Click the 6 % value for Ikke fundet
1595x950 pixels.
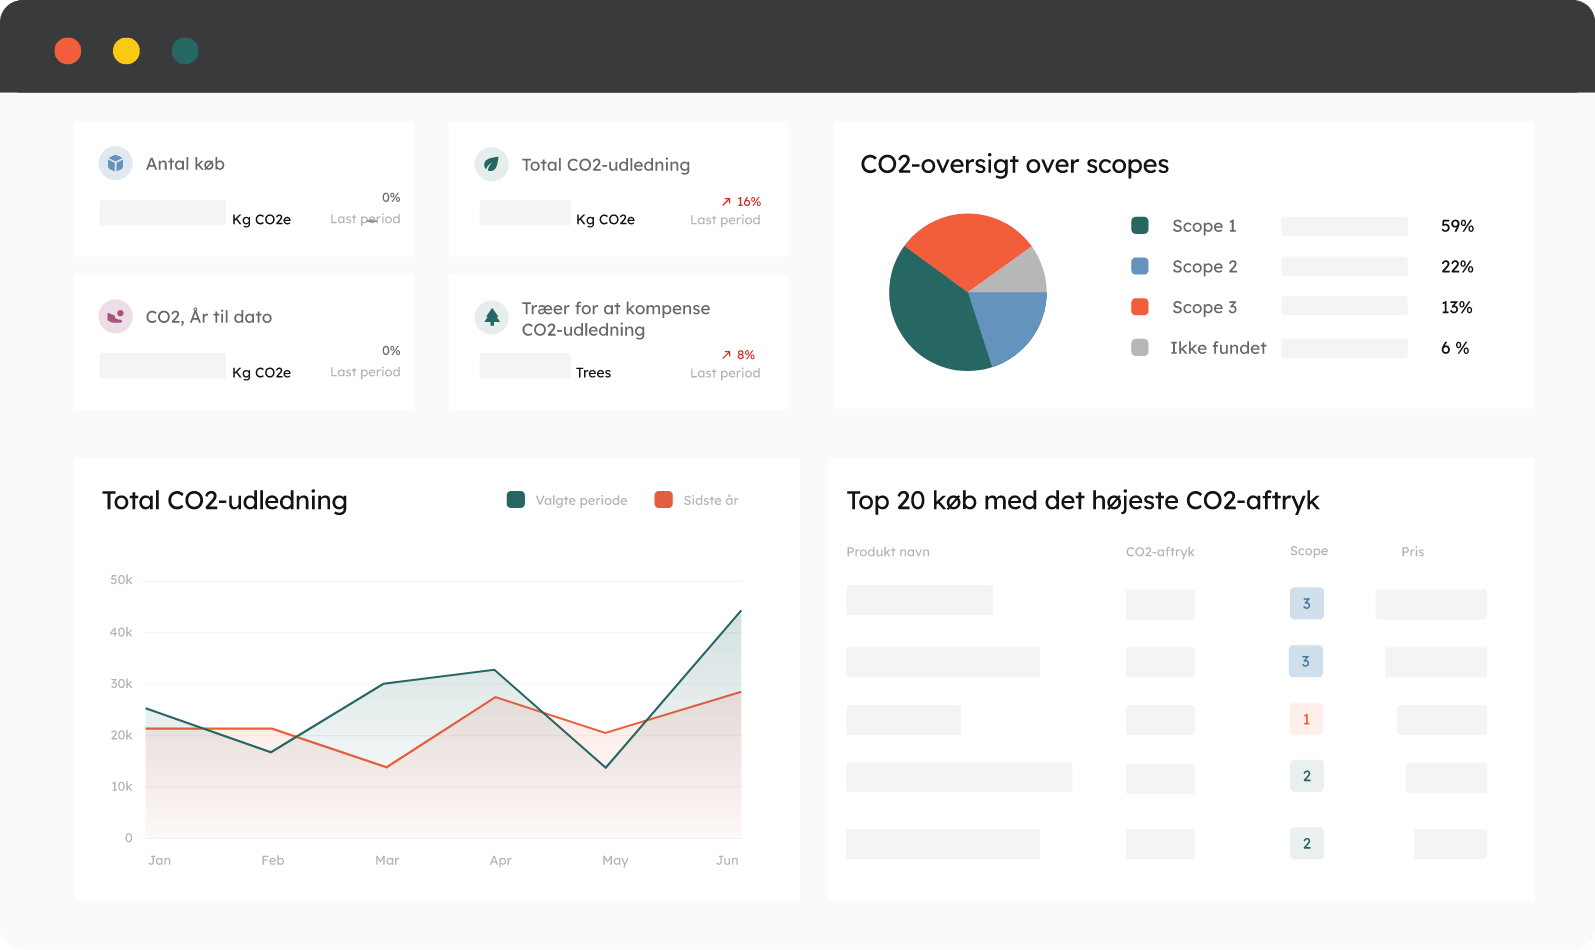[x=1455, y=348]
